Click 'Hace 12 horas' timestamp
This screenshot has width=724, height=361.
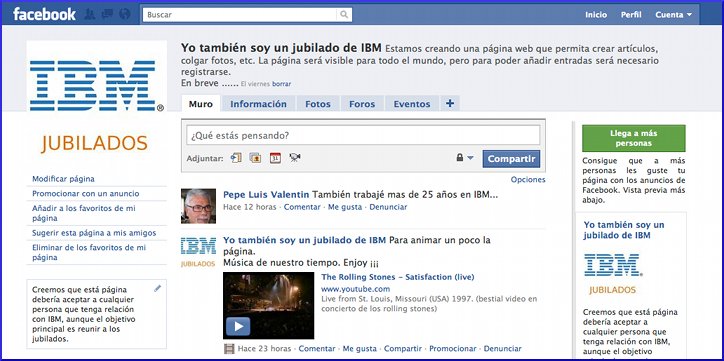(x=250, y=207)
